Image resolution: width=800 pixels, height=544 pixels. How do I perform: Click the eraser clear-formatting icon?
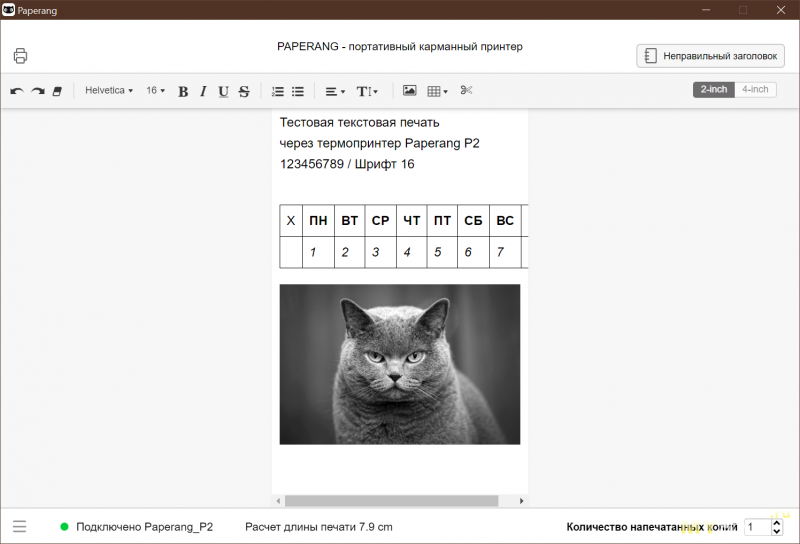pos(57,91)
